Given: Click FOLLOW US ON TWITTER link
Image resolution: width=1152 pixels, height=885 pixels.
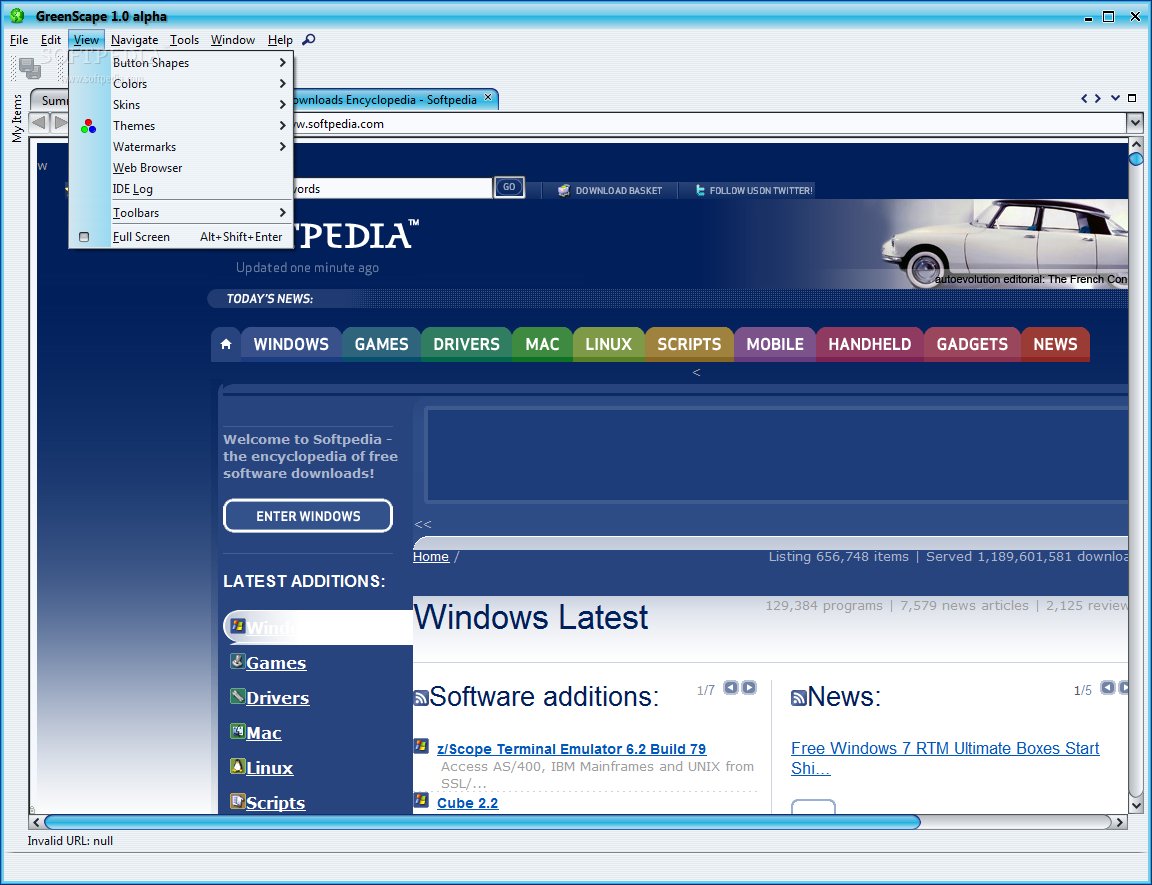Looking at the screenshot, I should [x=760, y=190].
